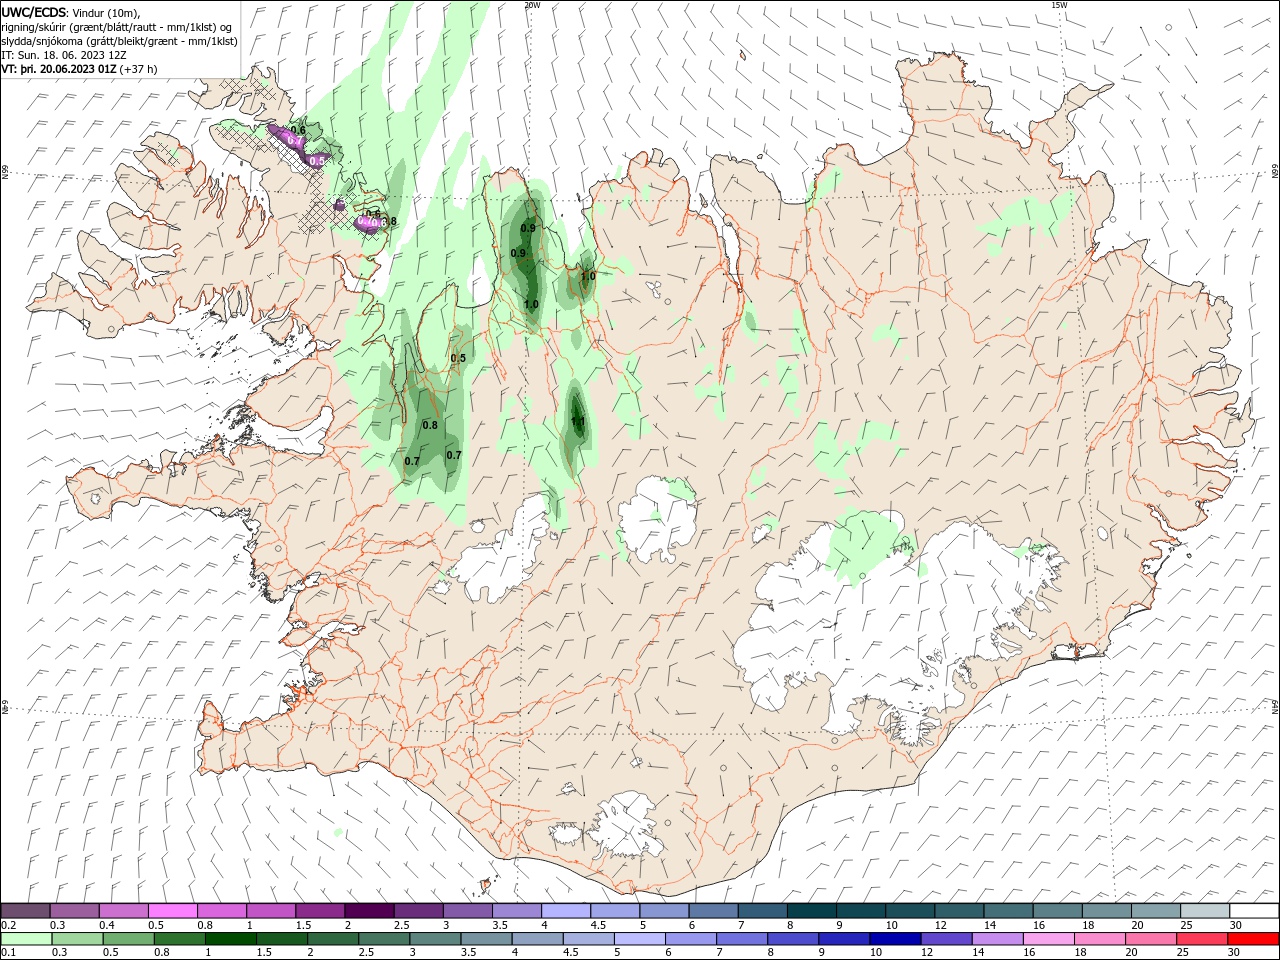Image resolution: width=1280 pixels, height=960 pixels.
Task: Click the 'slydda/snjókoma' legend description line
Action: [x=119, y=40]
